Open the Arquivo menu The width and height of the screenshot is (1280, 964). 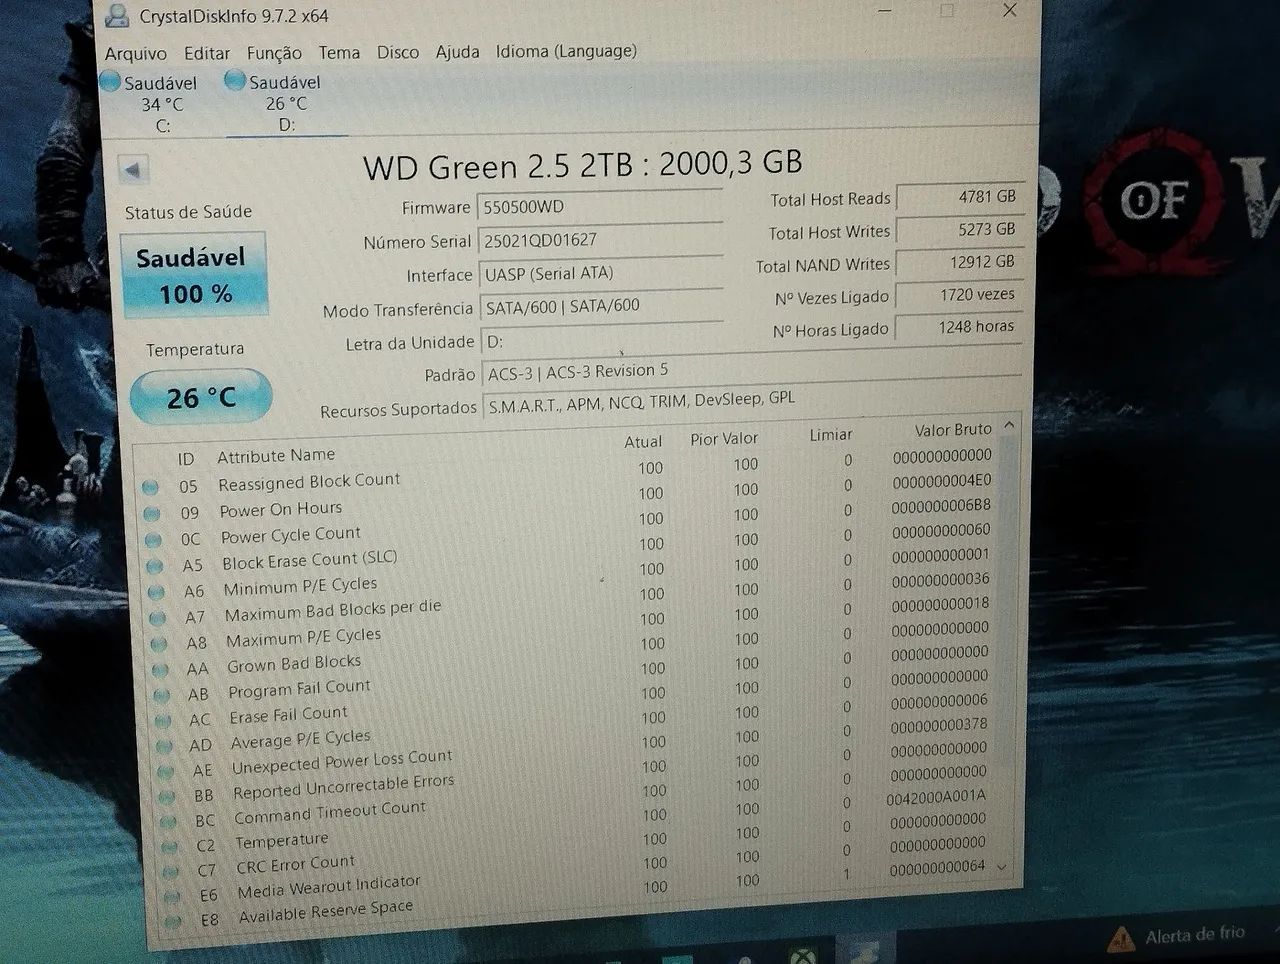[x=136, y=54]
